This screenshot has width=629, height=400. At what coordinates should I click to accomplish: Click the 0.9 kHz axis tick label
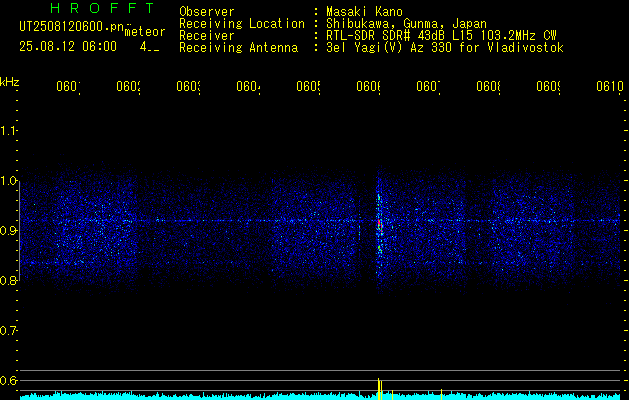click(8, 231)
